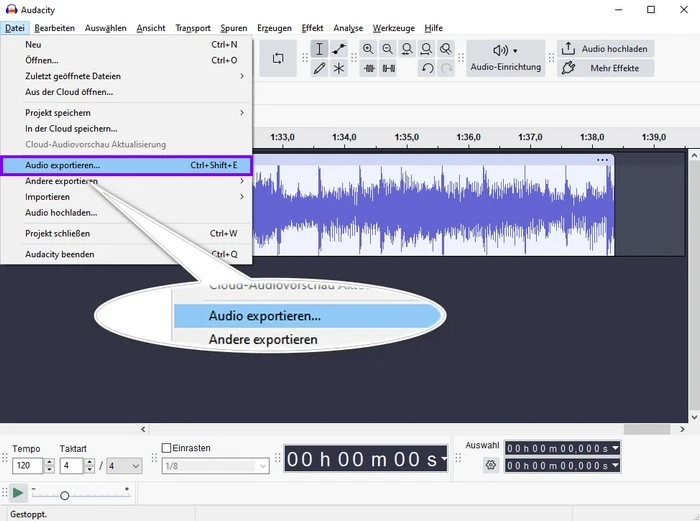The image size is (700, 521).
Task: Click the Zoom In magnifier
Action: [368, 49]
